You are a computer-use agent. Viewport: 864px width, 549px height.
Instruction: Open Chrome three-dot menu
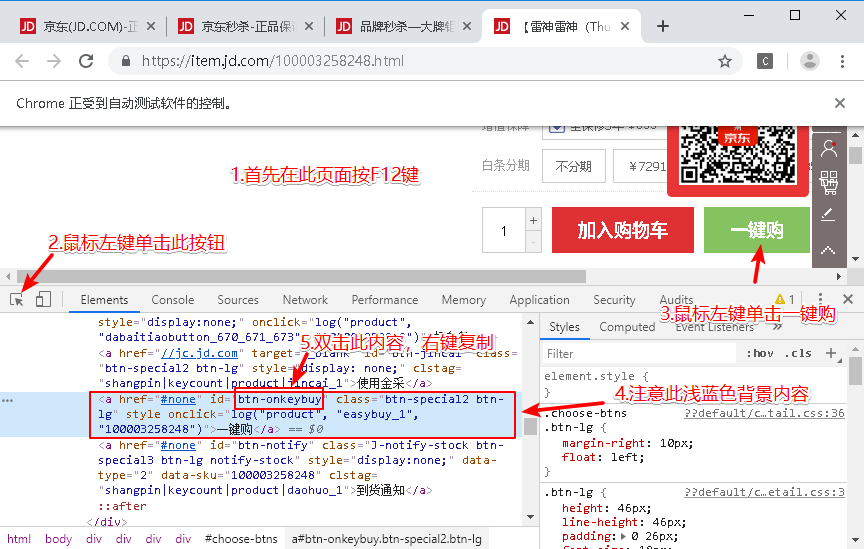[842, 61]
